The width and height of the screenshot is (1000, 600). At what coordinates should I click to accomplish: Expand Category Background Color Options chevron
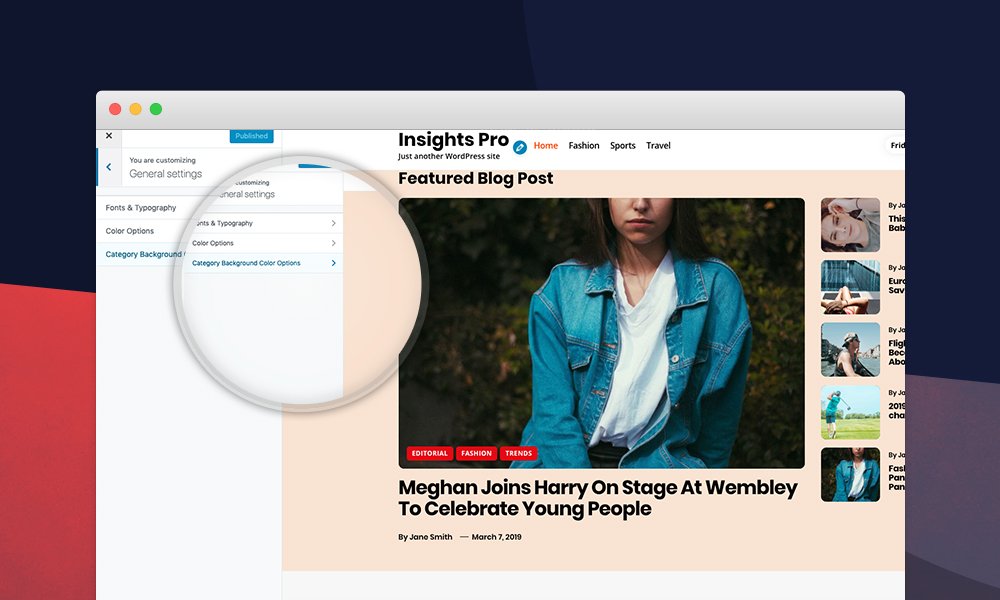[334, 263]
